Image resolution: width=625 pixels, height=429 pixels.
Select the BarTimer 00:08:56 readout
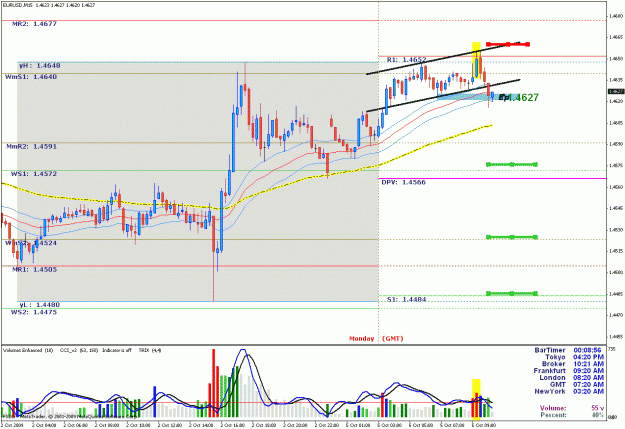(568, 350)
